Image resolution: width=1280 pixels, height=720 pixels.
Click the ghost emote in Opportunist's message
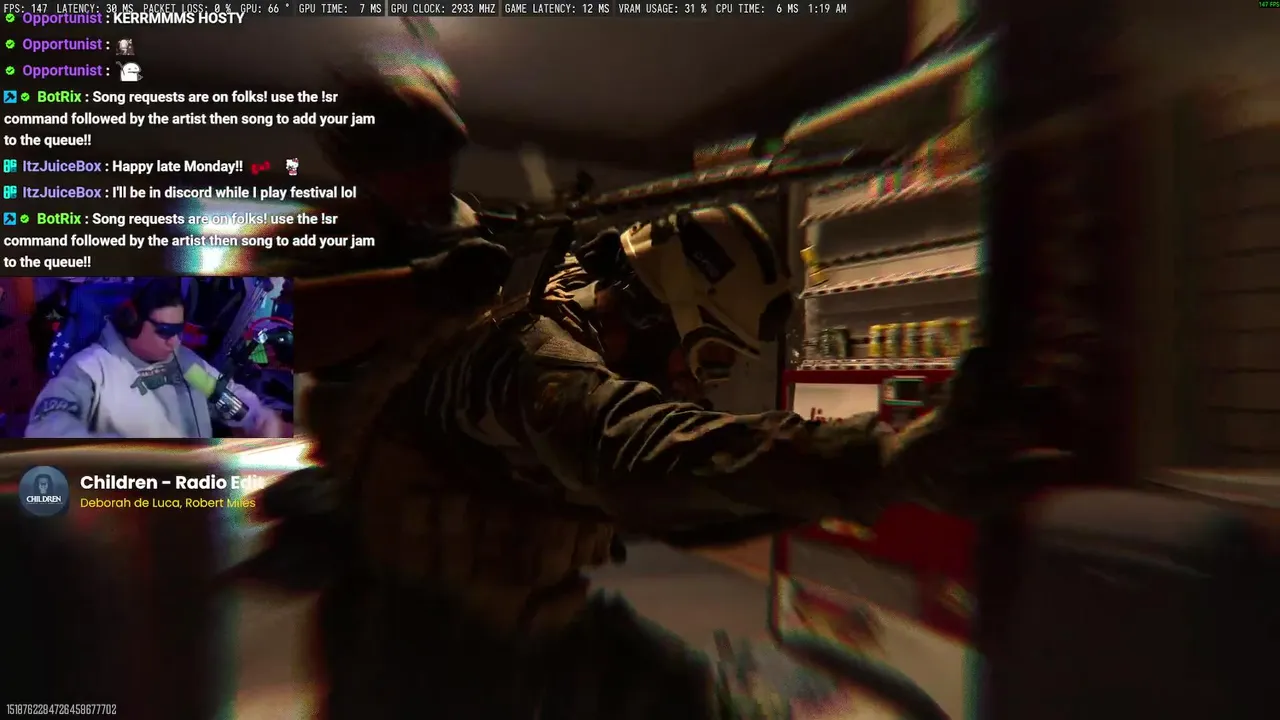pyautogui.click(x=130, y=71)
